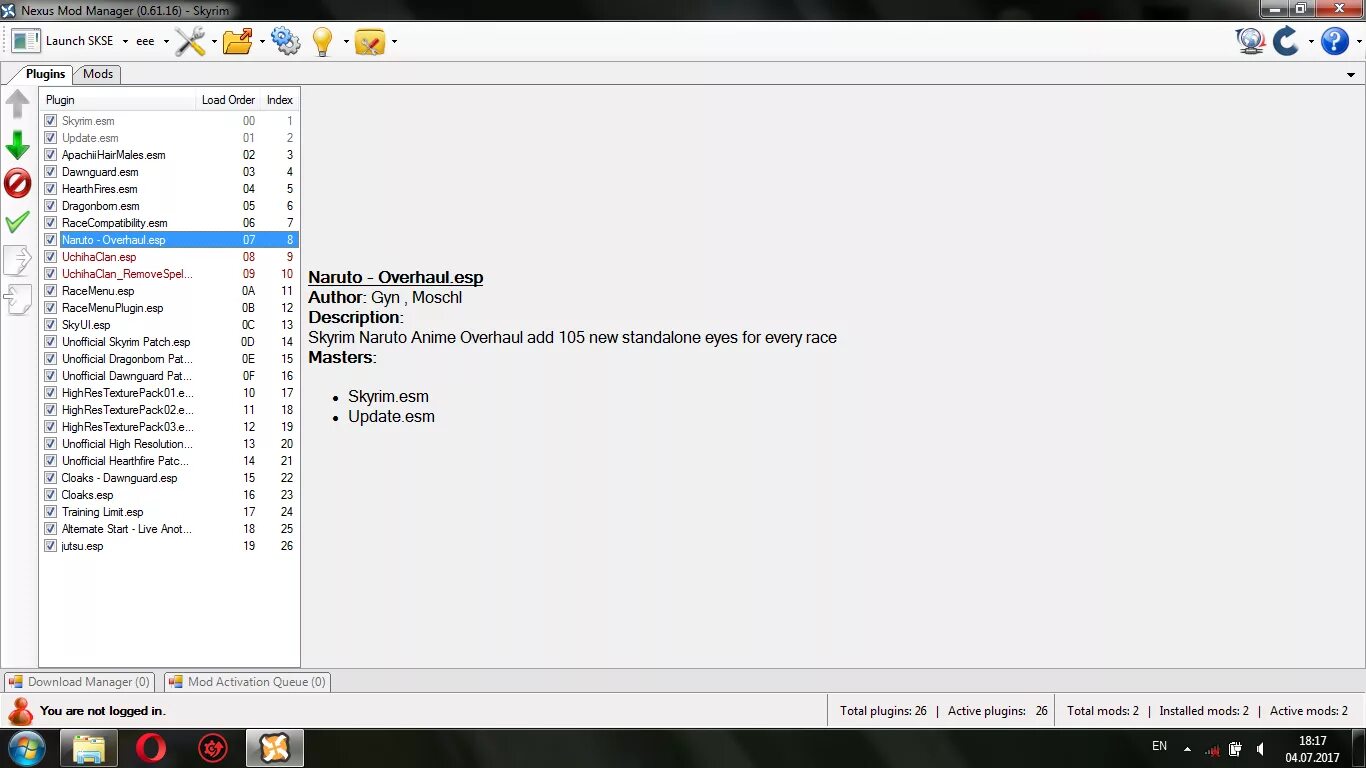Click the blue refresh update icon
The height and width of the screenshot is (768, 1366).
[1286, 41]
